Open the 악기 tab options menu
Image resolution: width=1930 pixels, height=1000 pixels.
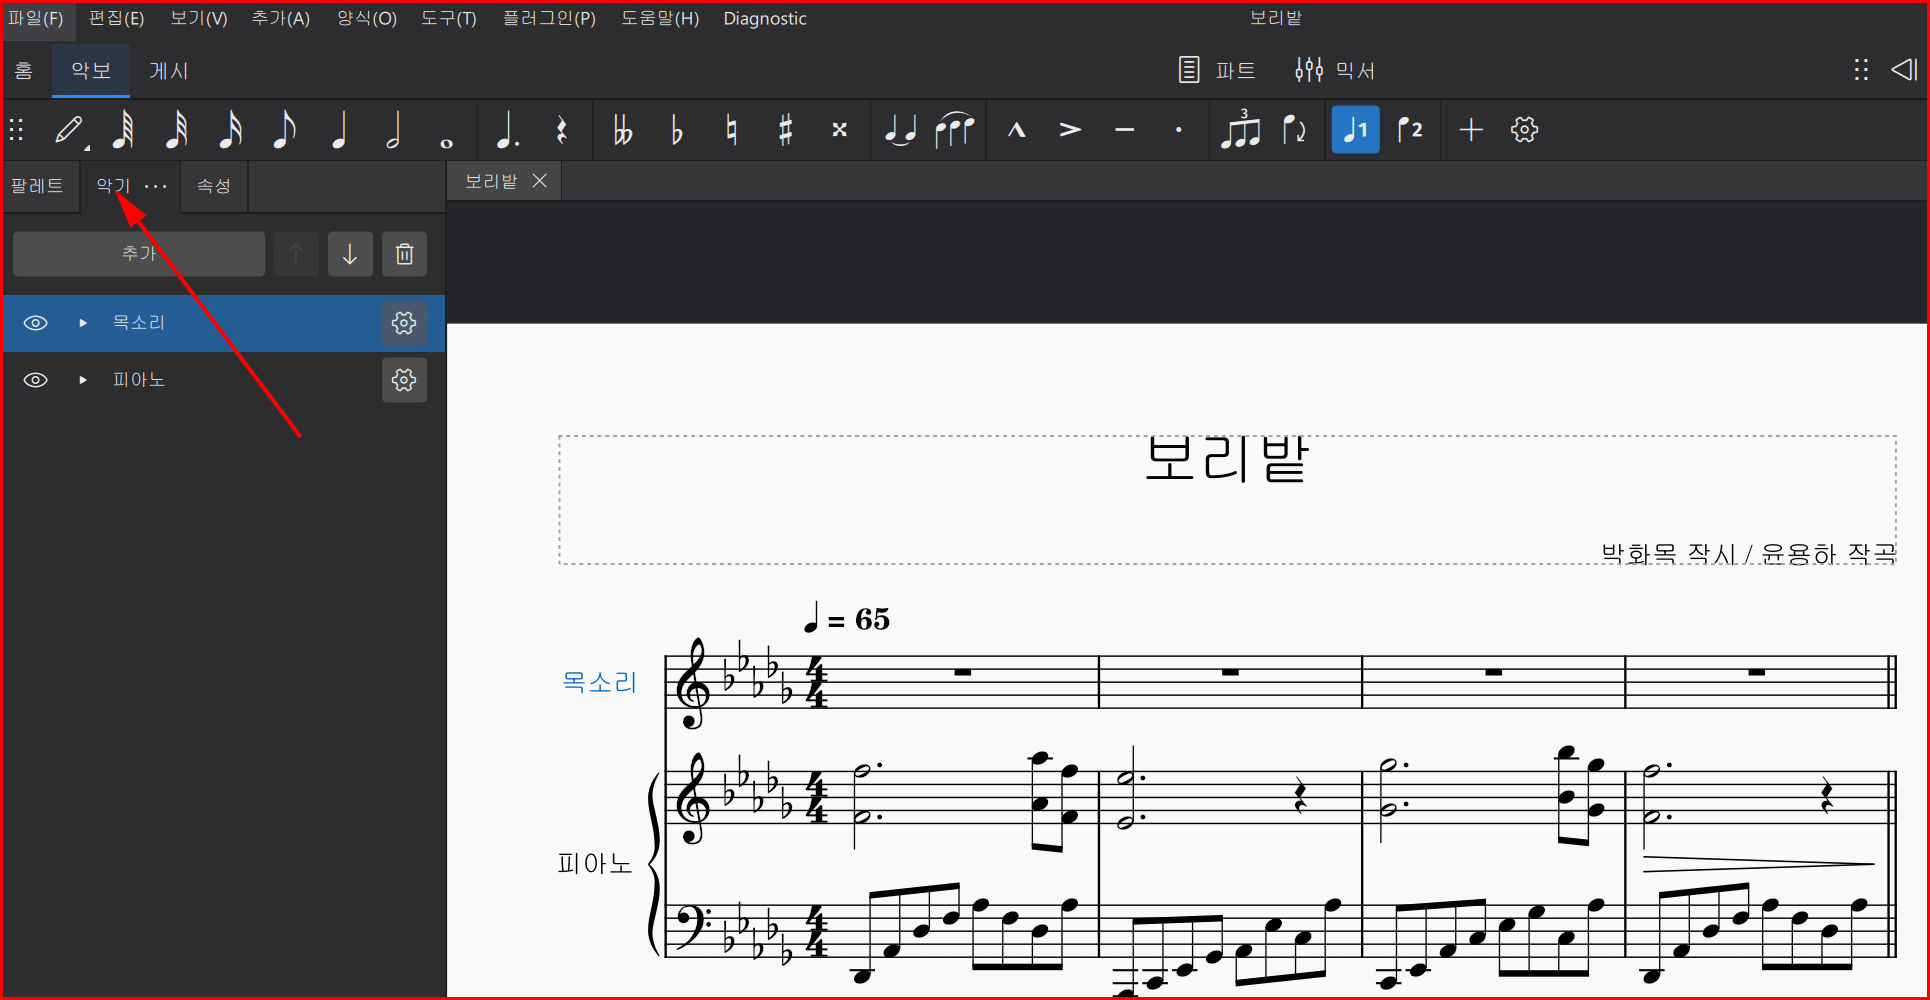tap(156, 186)
